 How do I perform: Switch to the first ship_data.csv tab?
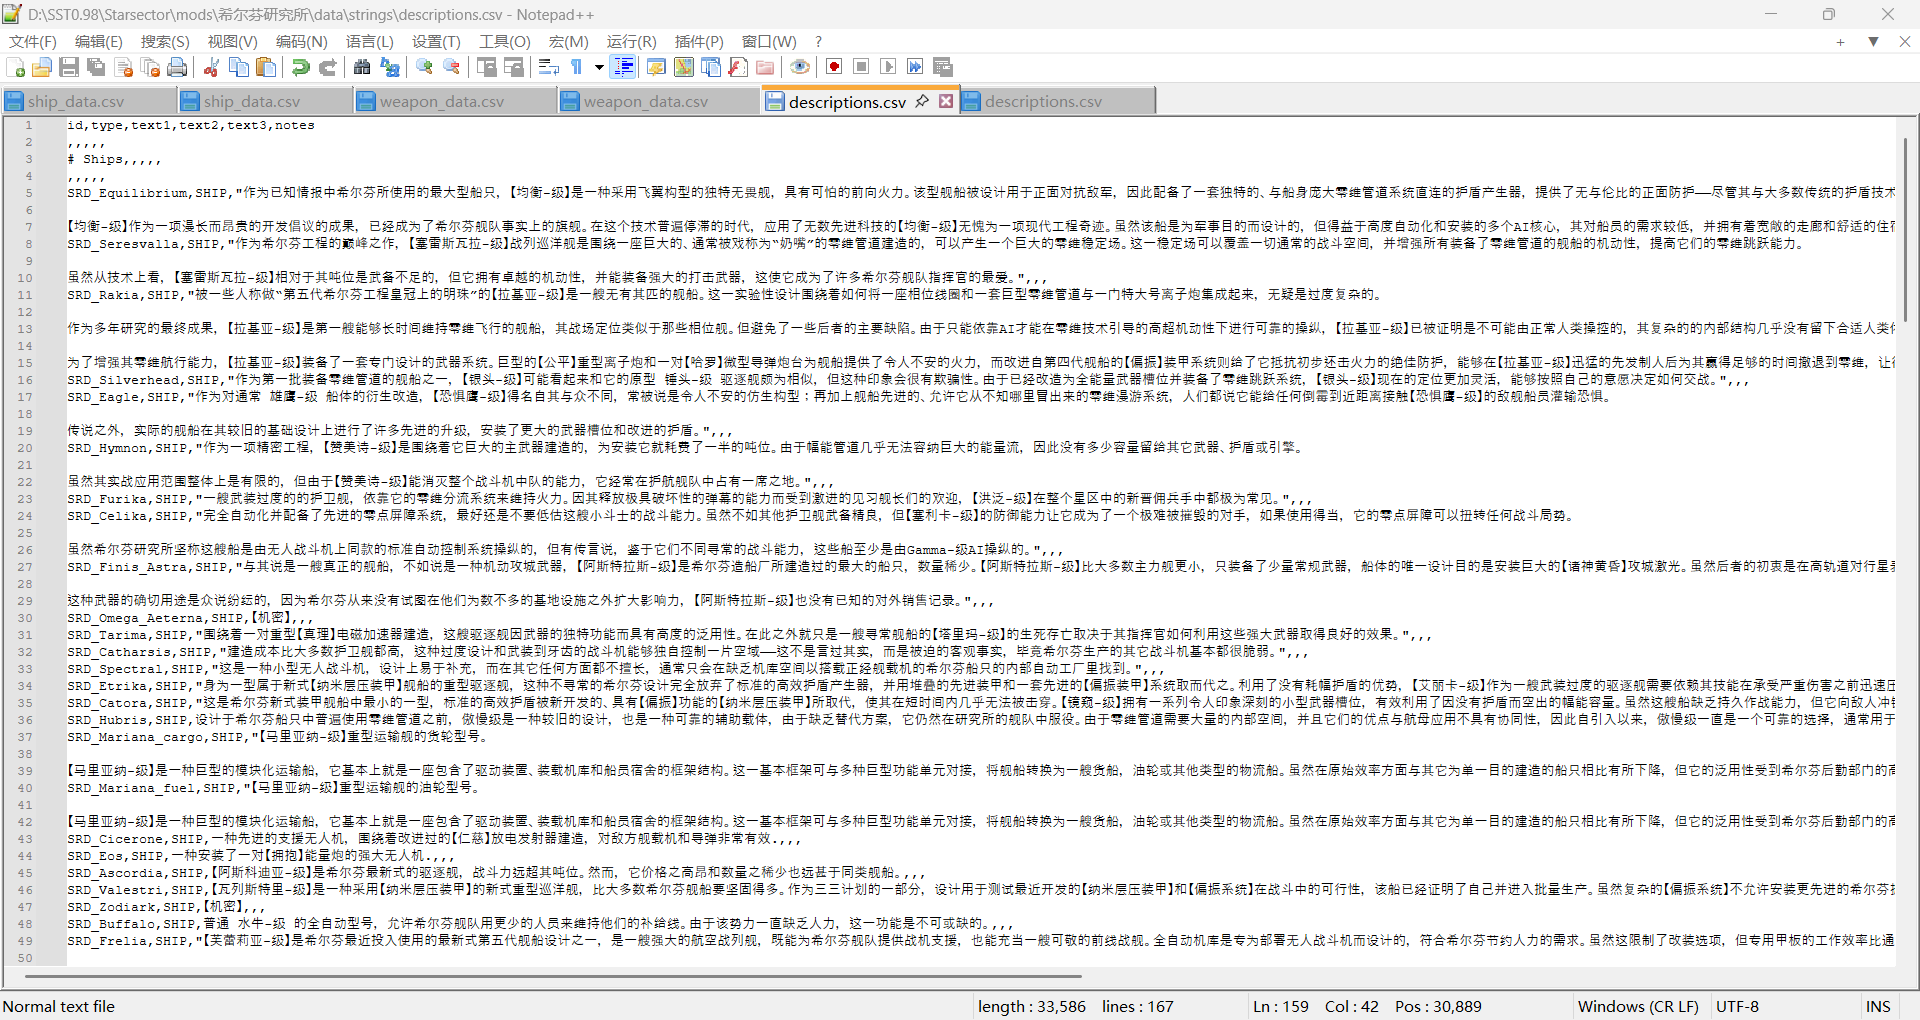88,101
